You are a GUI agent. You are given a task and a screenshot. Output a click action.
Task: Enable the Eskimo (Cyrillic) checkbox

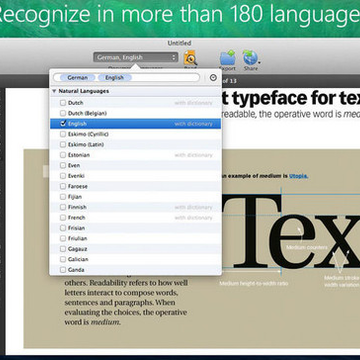click(x=63, y=134)
